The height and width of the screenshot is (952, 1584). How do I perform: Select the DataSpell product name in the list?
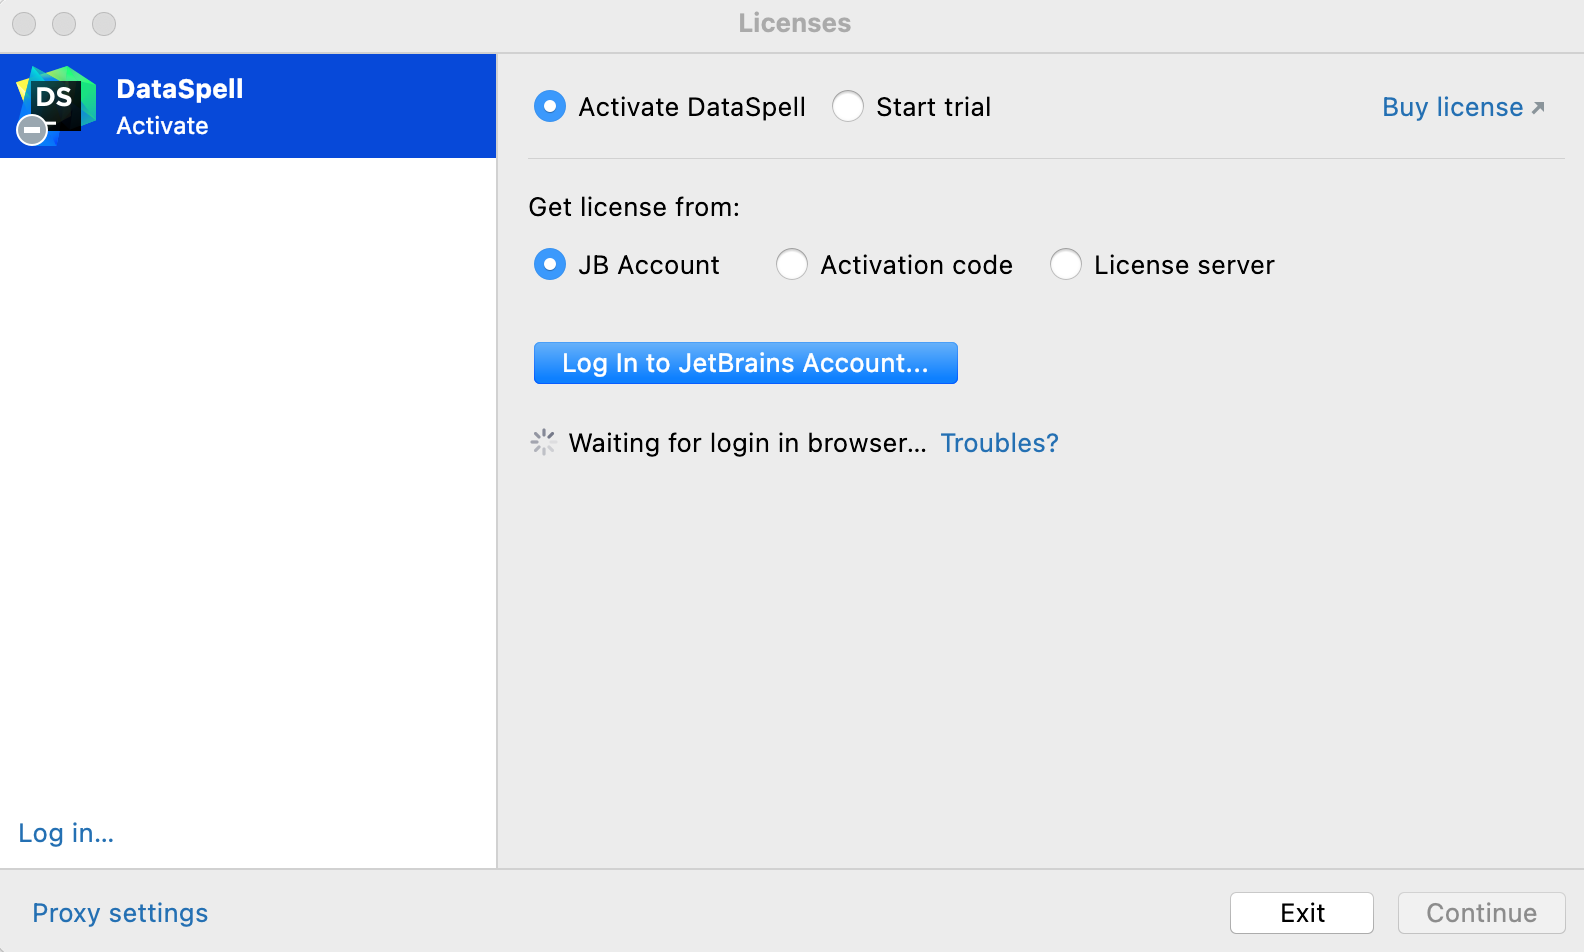coord(180,89)
